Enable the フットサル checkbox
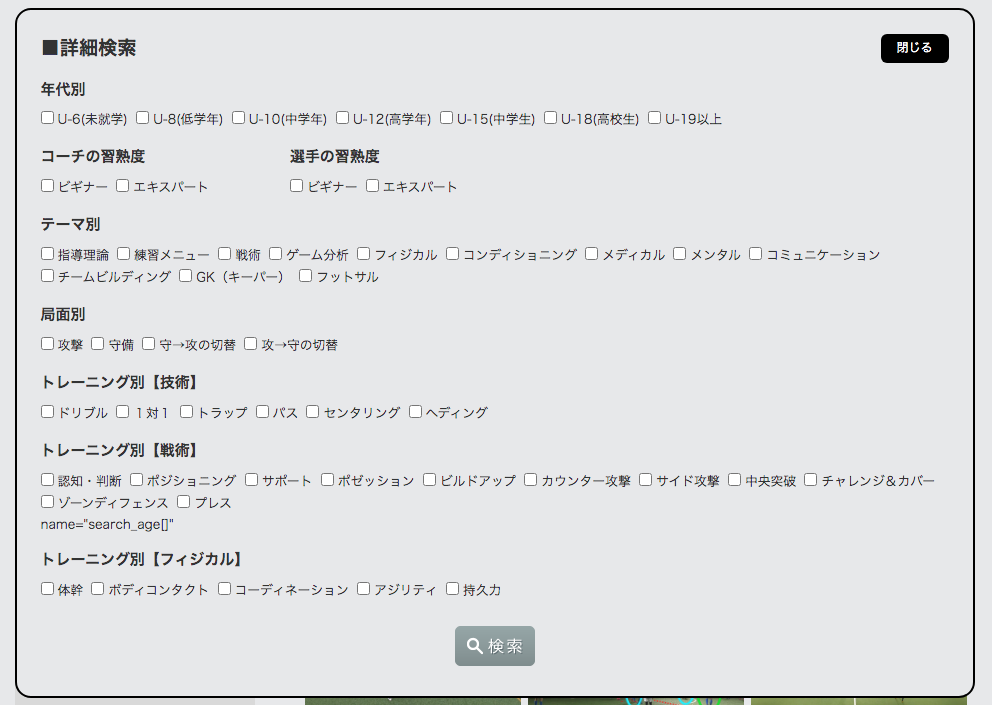Viewport: 992px width, 705px height. click(306, 276)
